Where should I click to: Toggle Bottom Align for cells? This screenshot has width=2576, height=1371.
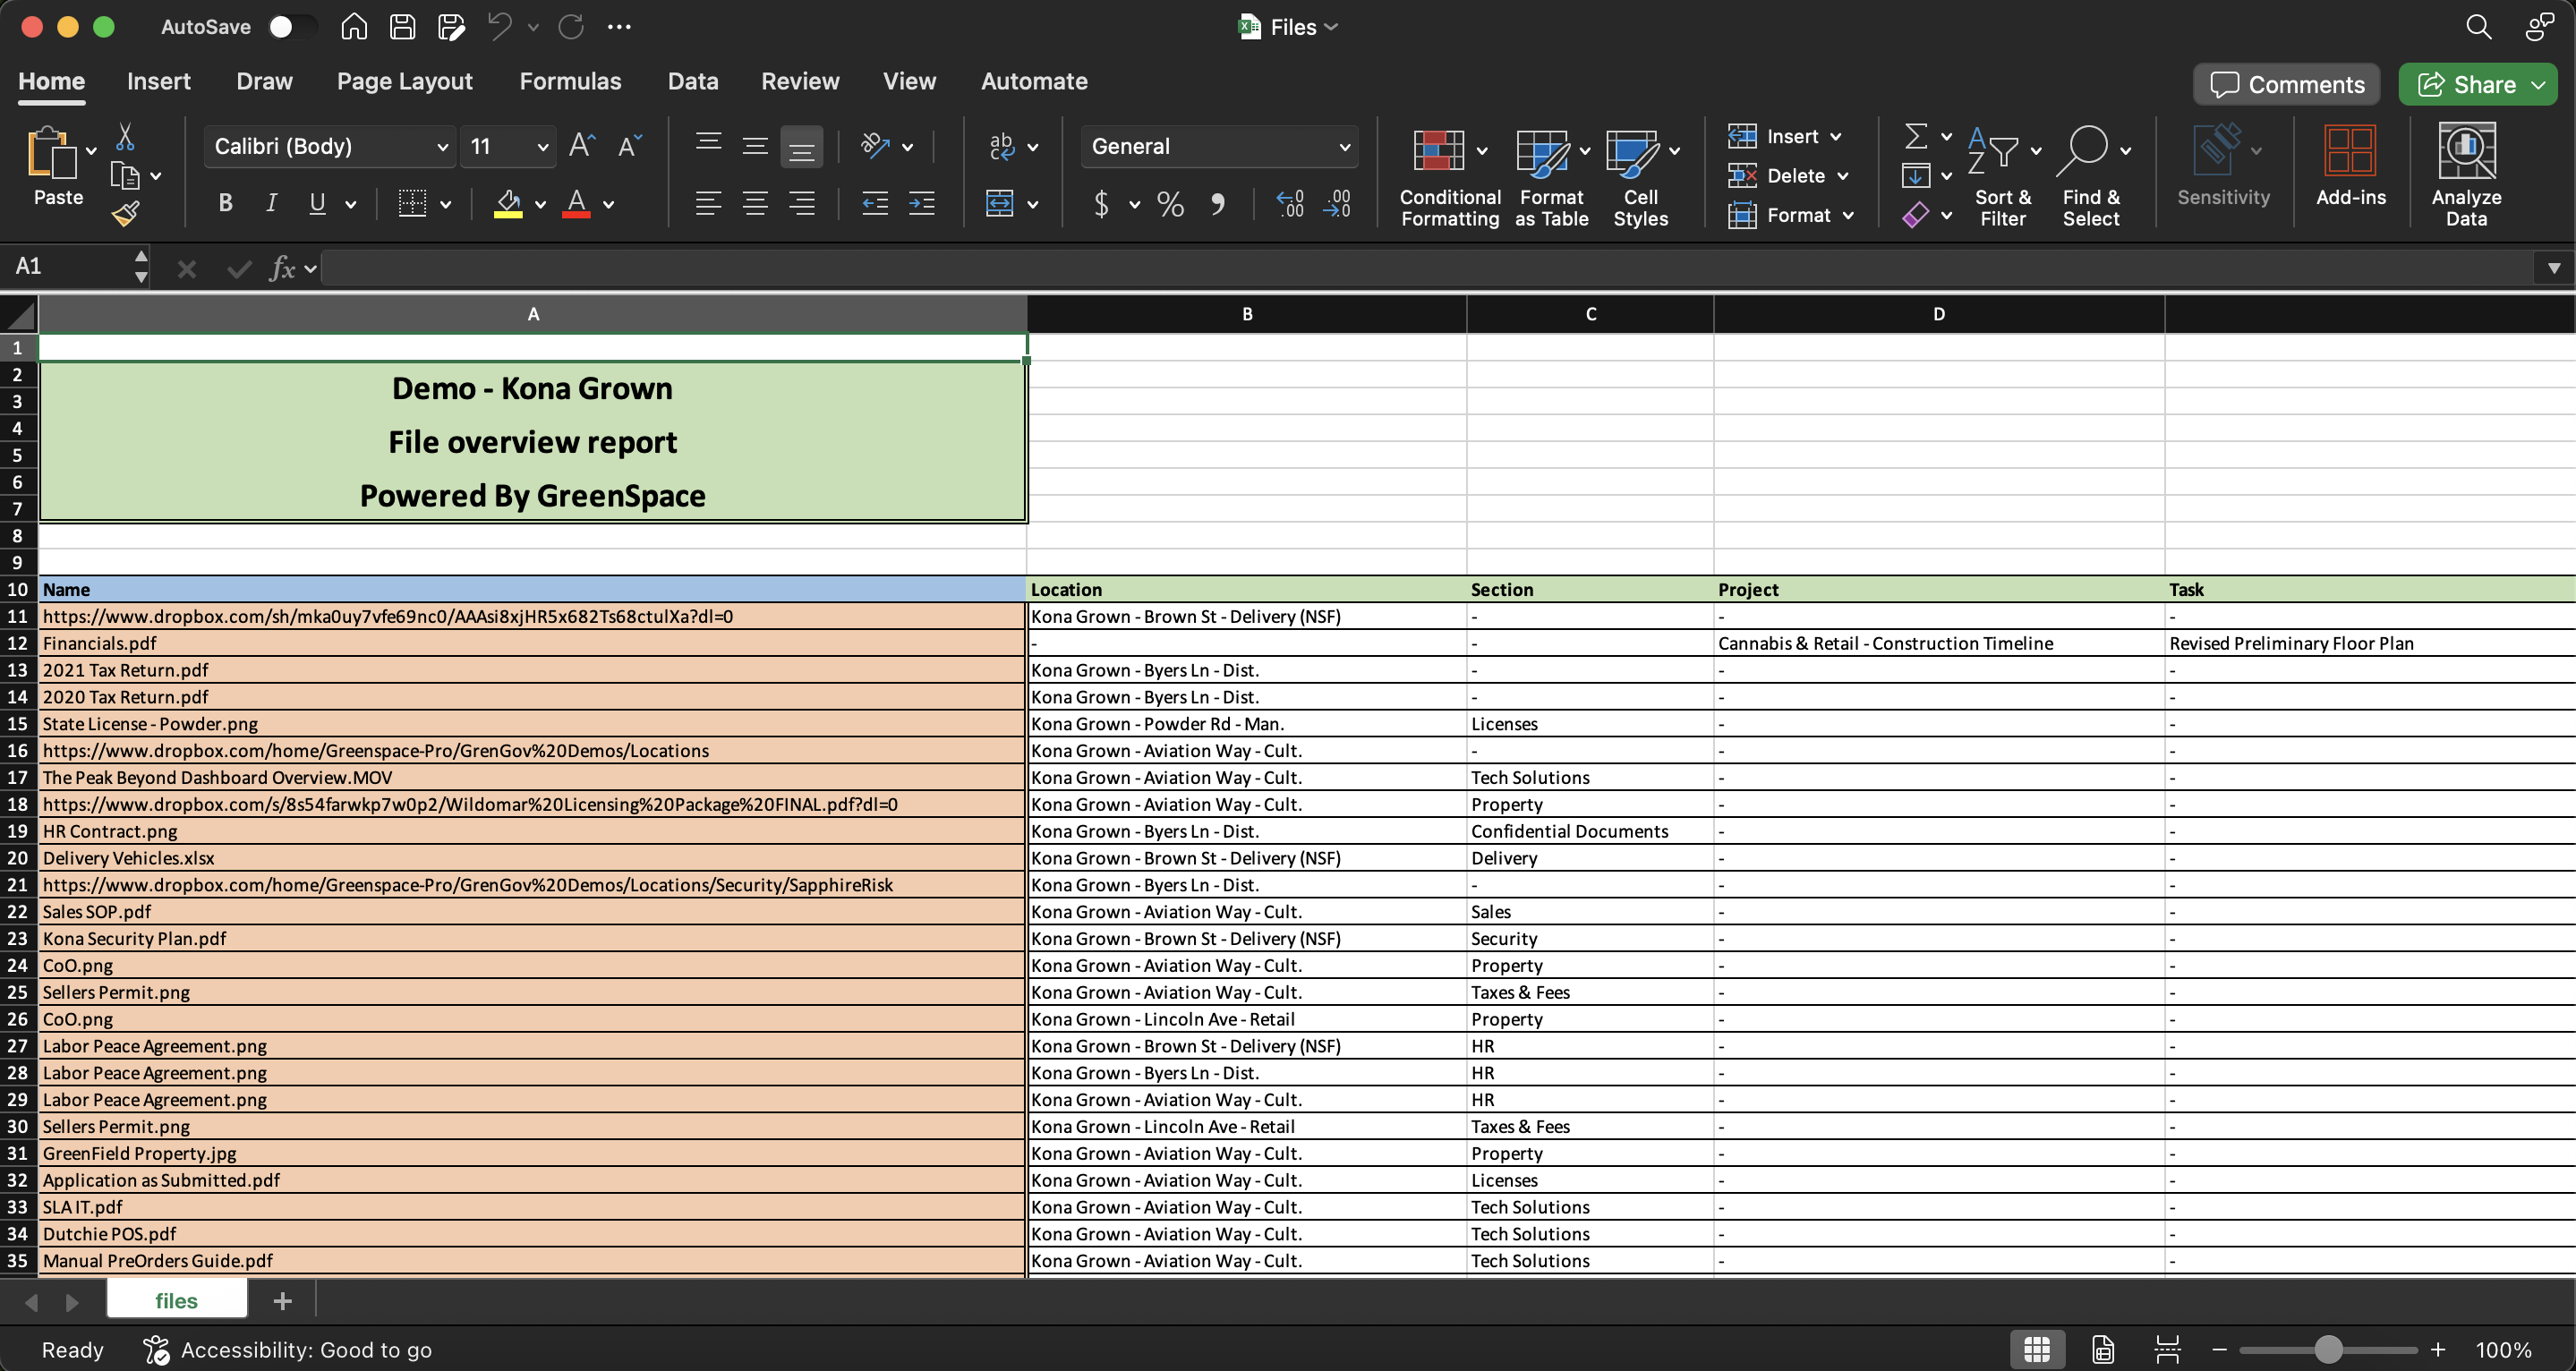click(x=802, y=147)
